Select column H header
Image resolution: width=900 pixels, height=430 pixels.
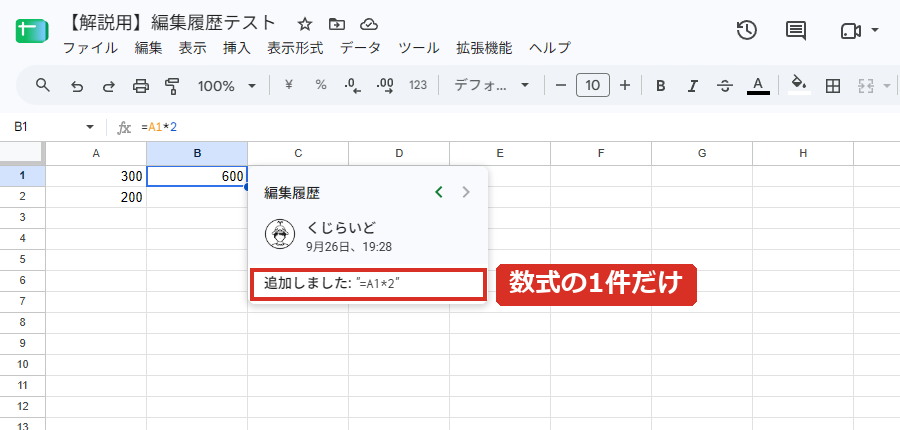[x=803, y=153]
